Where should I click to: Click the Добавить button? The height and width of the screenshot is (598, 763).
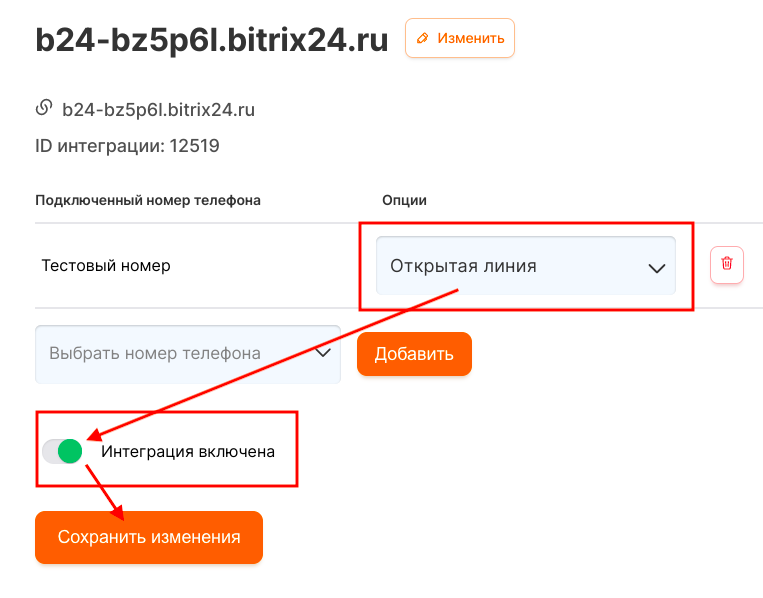pos(414,354)
